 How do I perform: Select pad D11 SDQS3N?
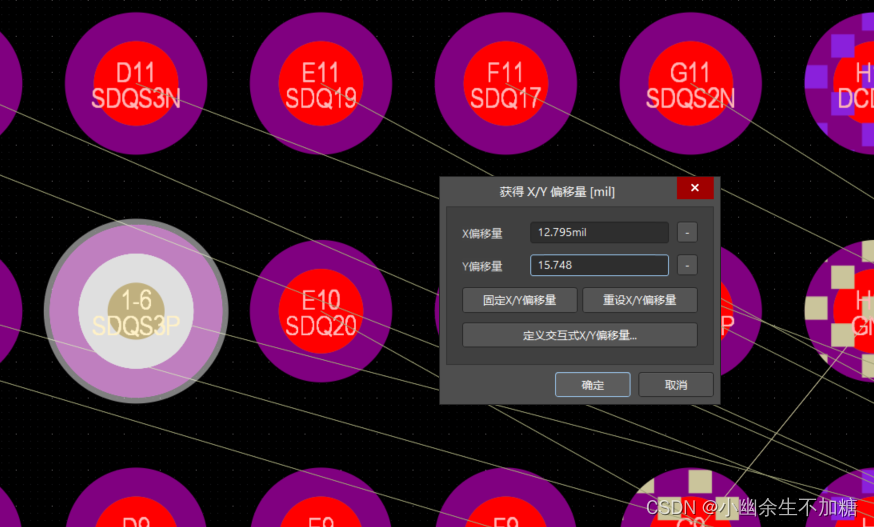click(x=136, y=84)
